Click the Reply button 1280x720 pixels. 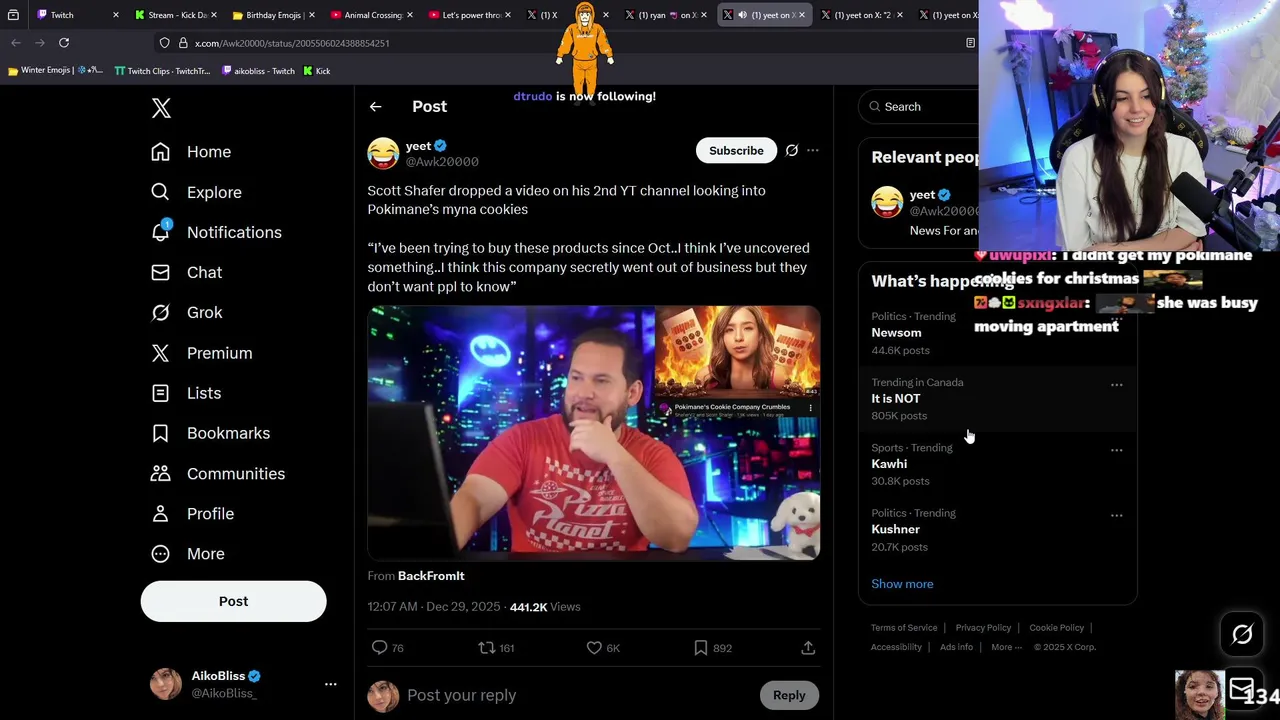pyautogui.click(x=789, y=695)
